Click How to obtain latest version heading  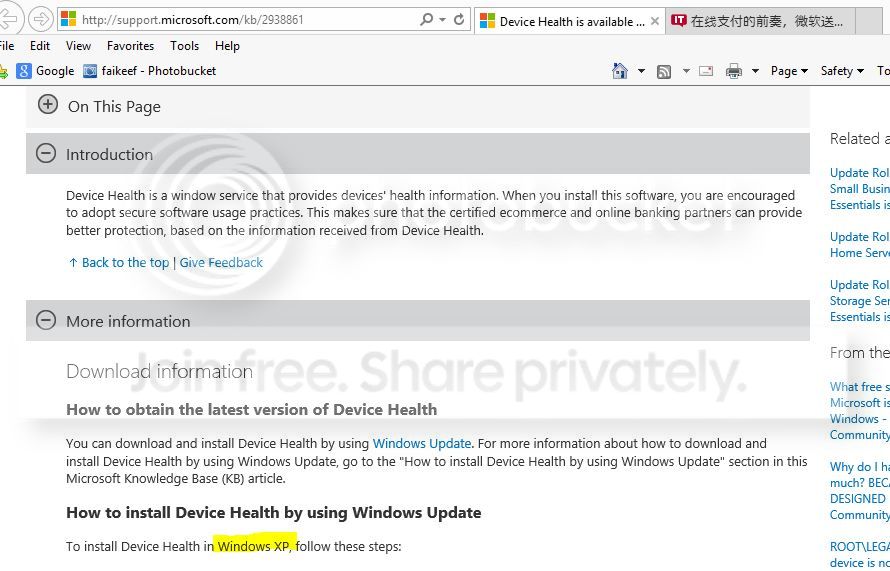(251, 410)
